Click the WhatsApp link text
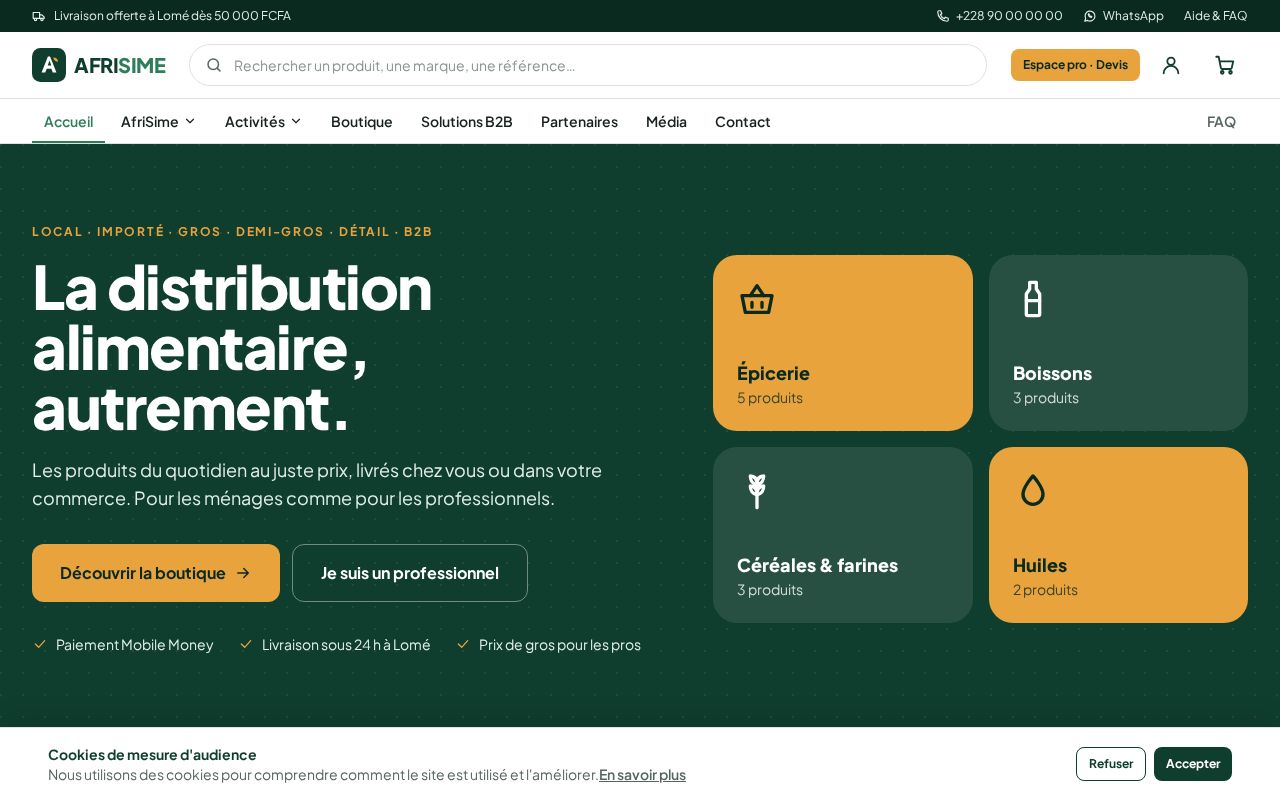 [x=1133, y=16]
